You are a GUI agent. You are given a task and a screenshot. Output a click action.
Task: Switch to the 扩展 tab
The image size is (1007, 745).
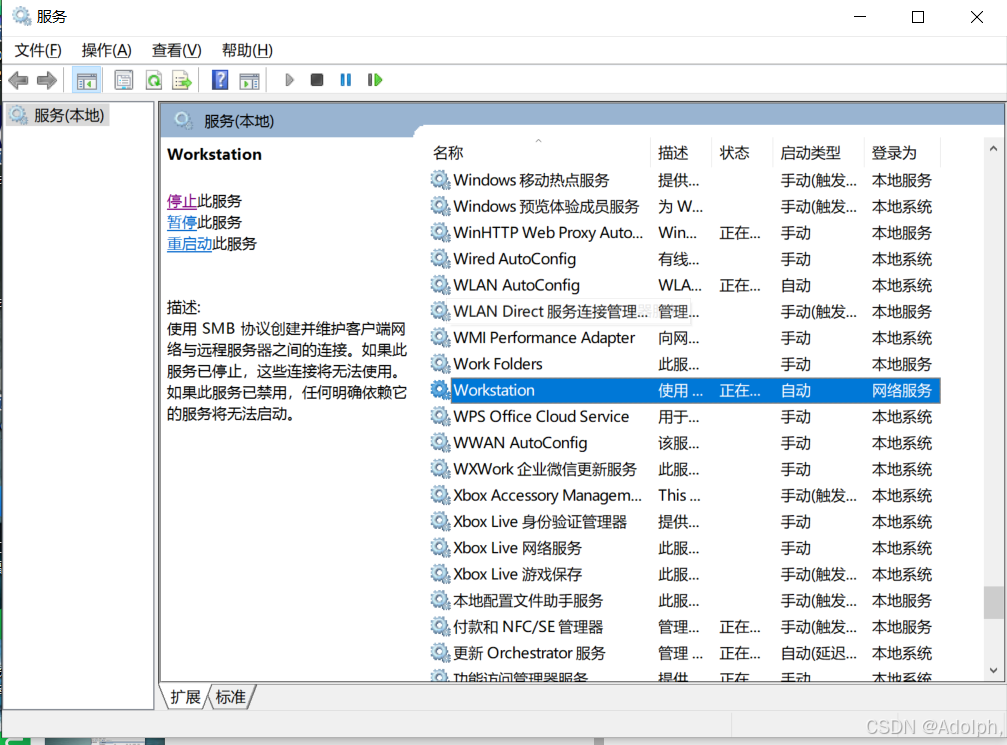[186, 697]
